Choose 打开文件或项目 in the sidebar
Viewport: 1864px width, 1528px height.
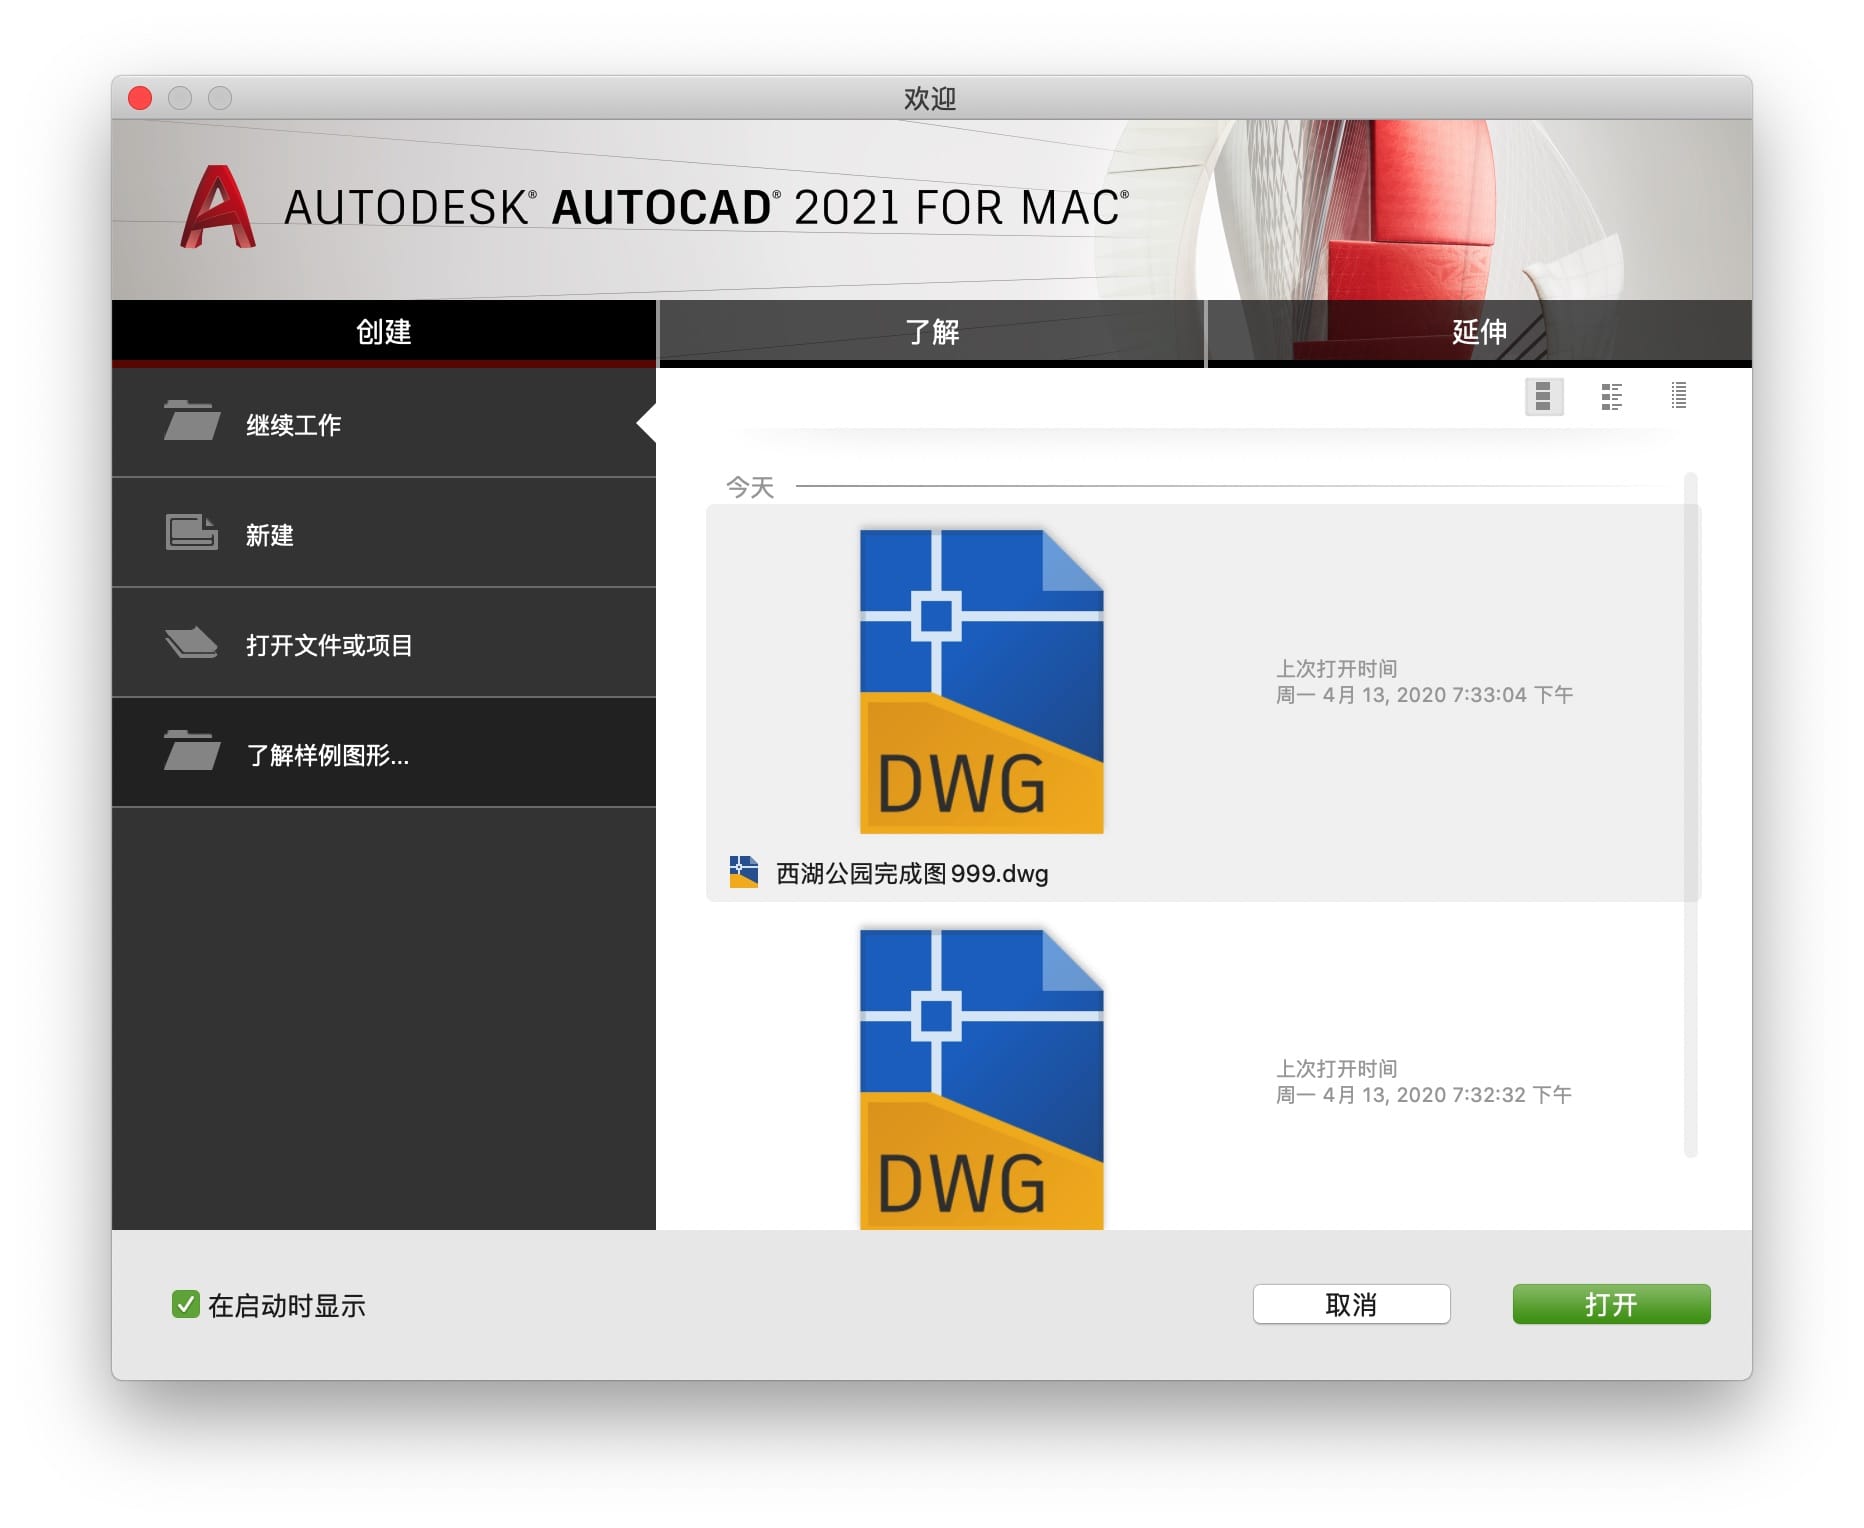pos(329,645)
